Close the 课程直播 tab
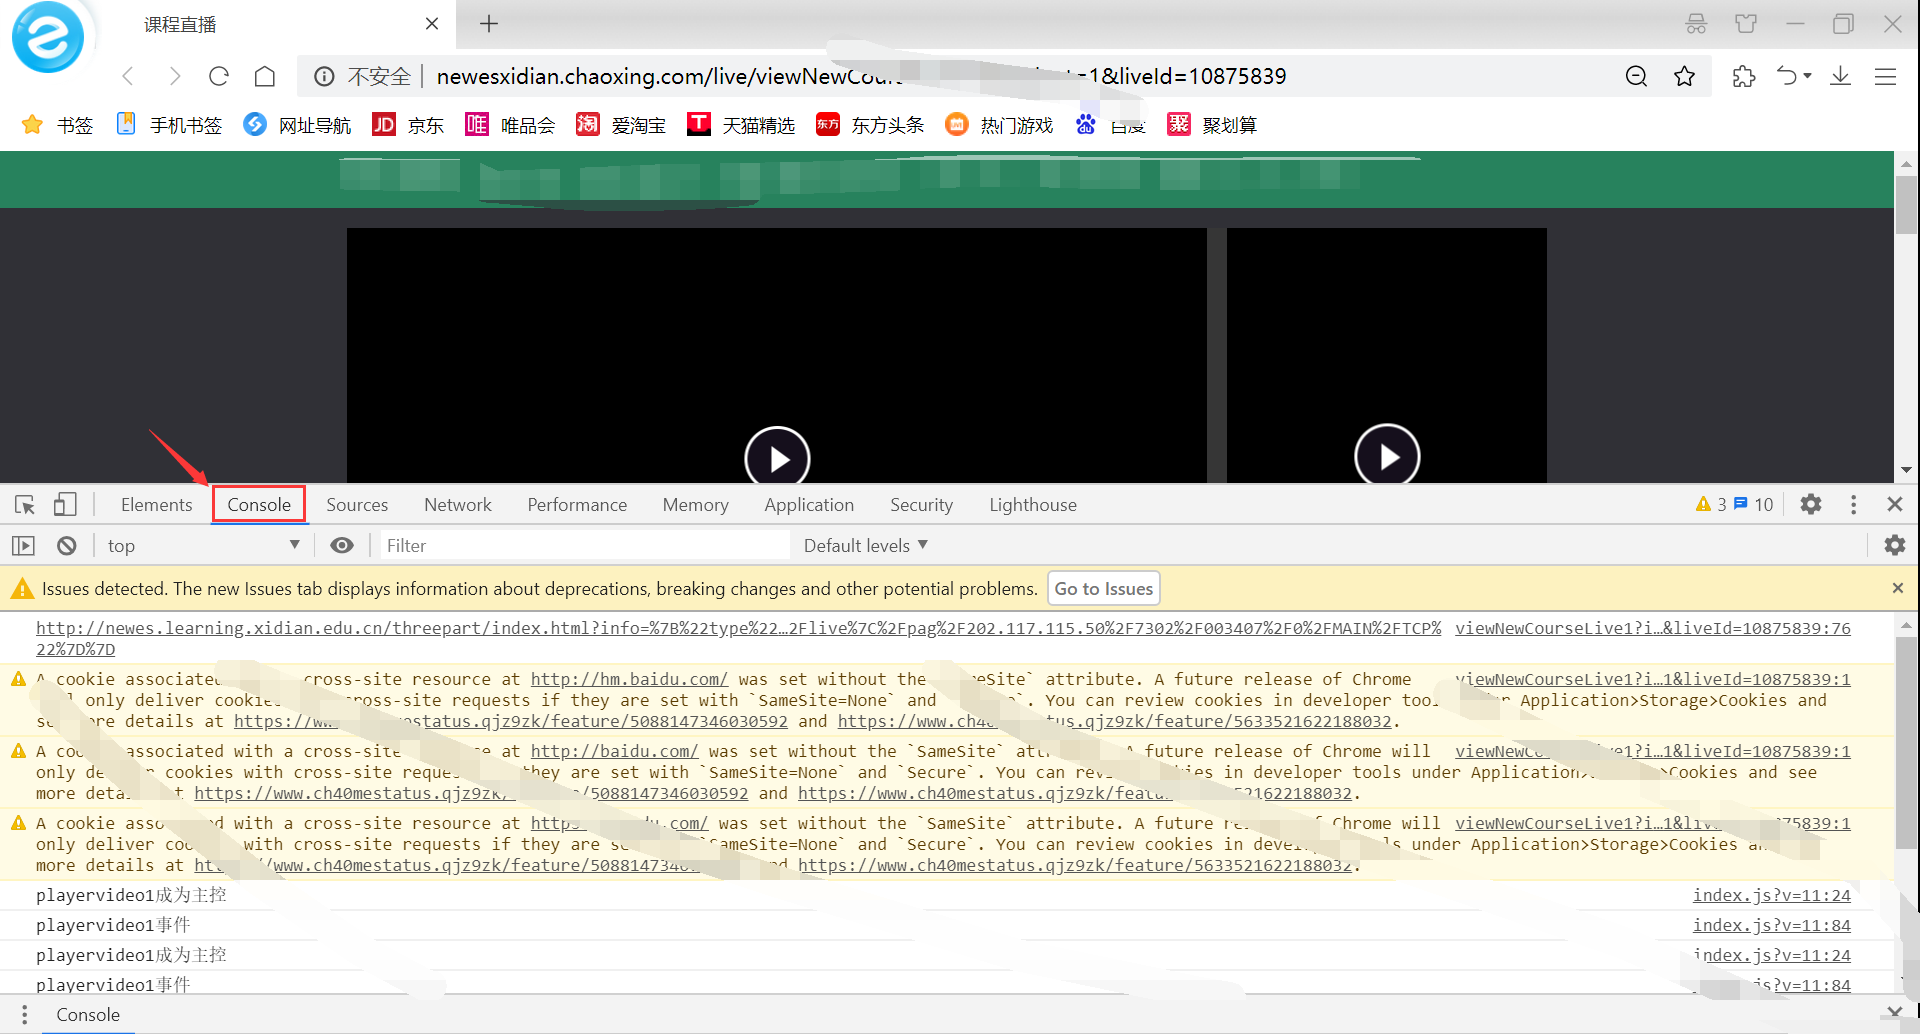Image resolution: width=1920 pixels, height=1034 pixels. pos(432,24)
